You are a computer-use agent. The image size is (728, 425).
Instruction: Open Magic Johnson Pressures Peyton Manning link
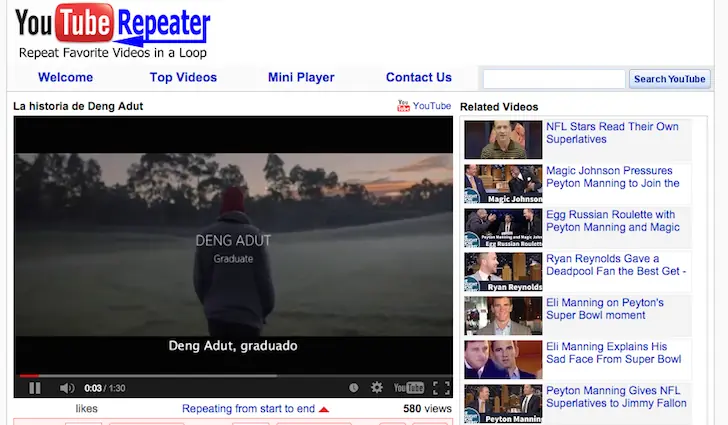point(612,177)
